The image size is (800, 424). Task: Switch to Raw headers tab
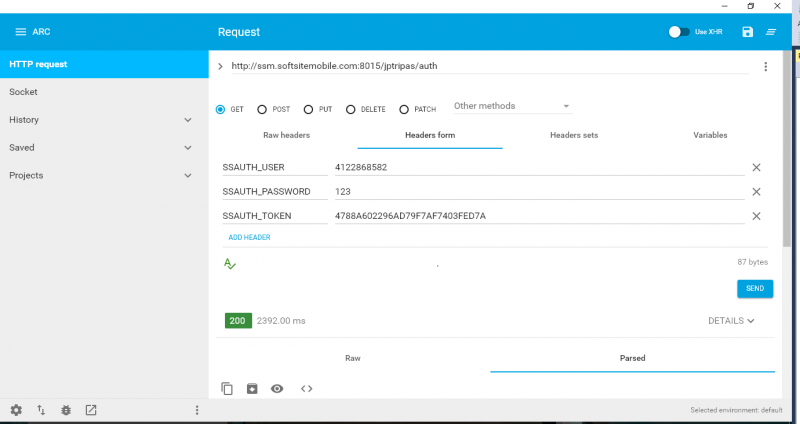point(286,135)
